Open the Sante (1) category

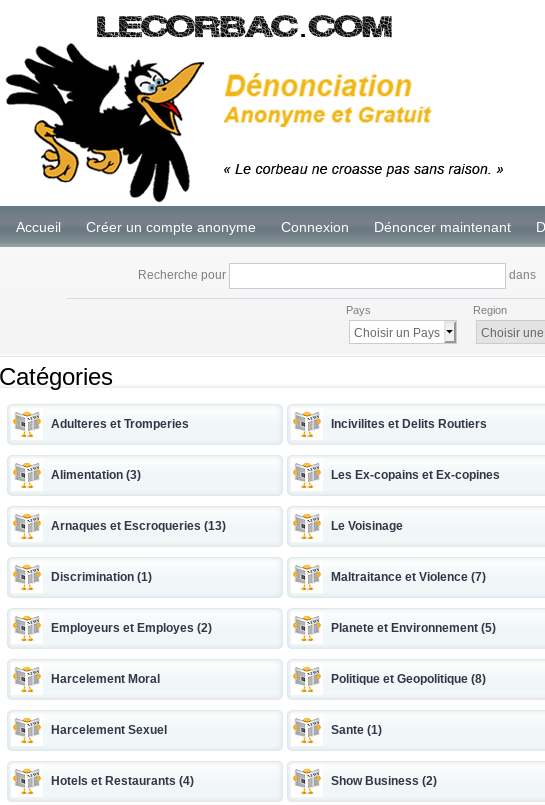tap(356, 730)
